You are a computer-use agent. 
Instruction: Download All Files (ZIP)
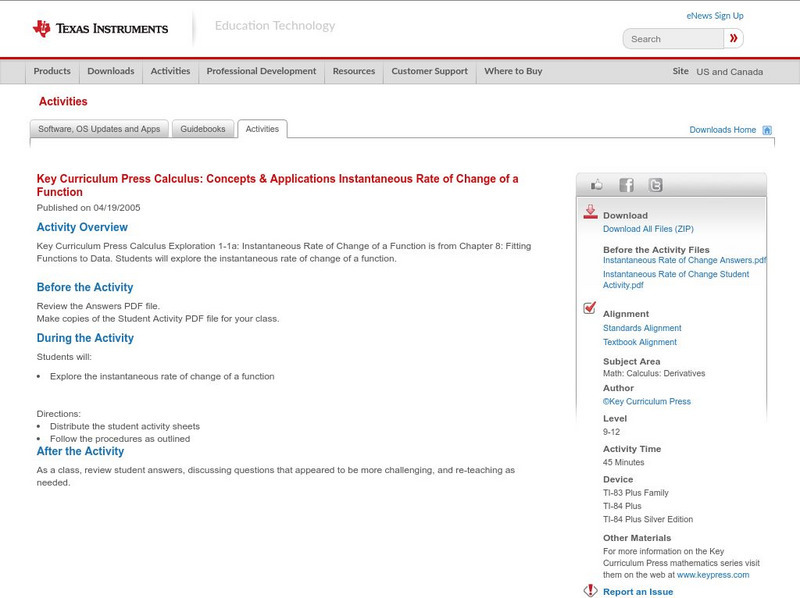[x=648, y=227]
